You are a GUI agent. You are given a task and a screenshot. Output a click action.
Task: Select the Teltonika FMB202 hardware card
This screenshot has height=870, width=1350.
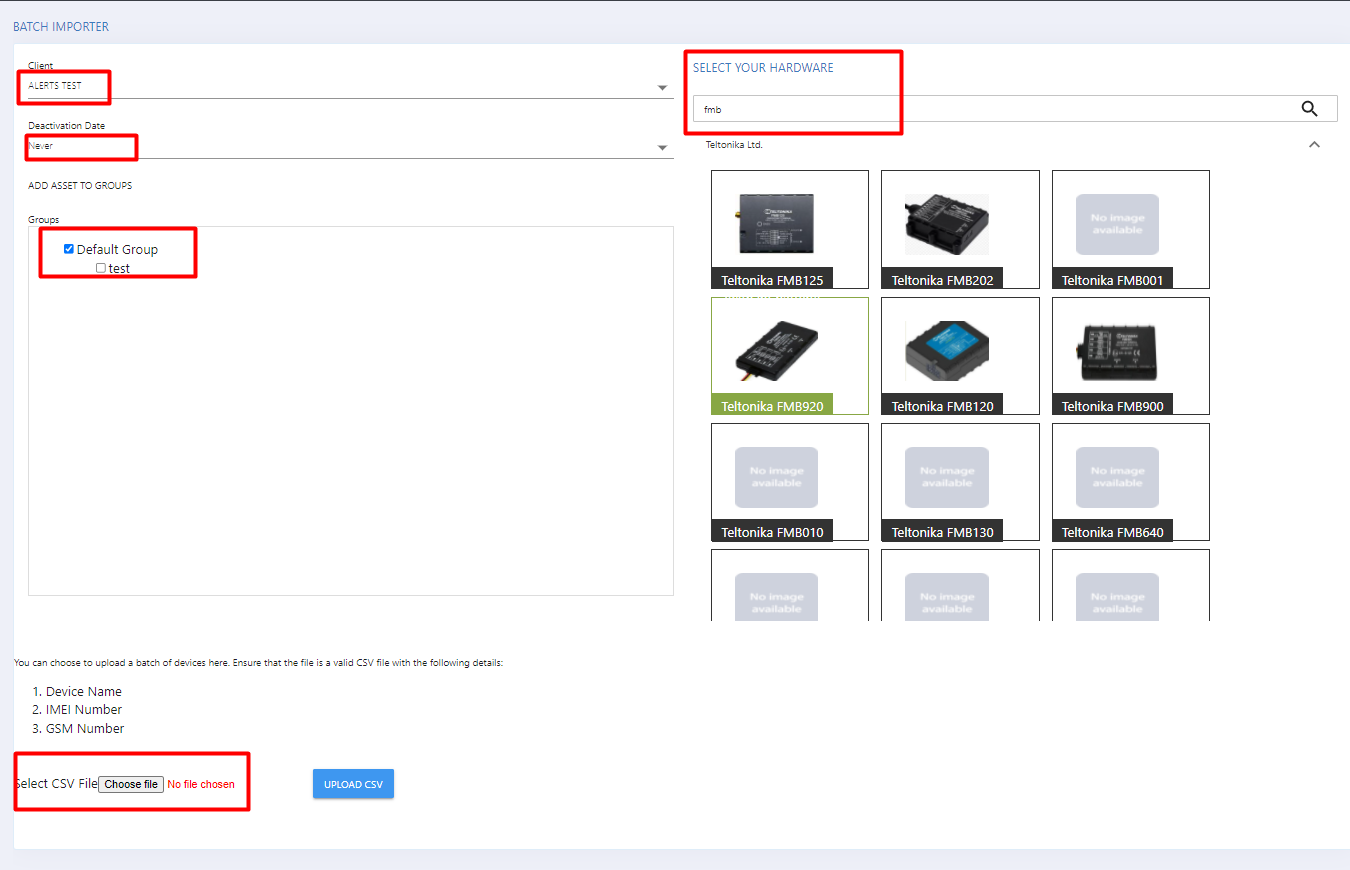(960, 229)
